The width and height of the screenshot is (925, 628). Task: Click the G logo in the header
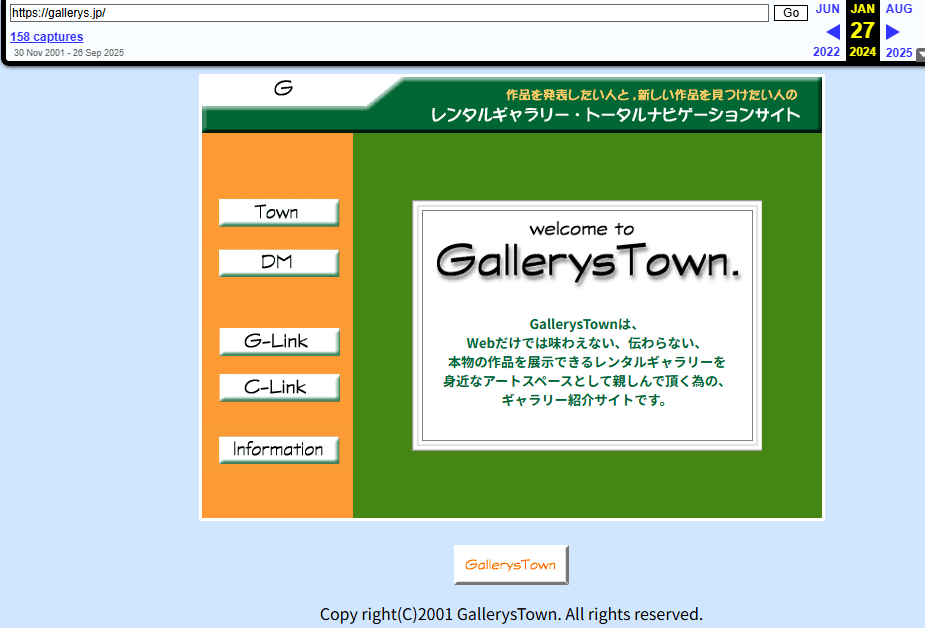[x=284, y=88]
